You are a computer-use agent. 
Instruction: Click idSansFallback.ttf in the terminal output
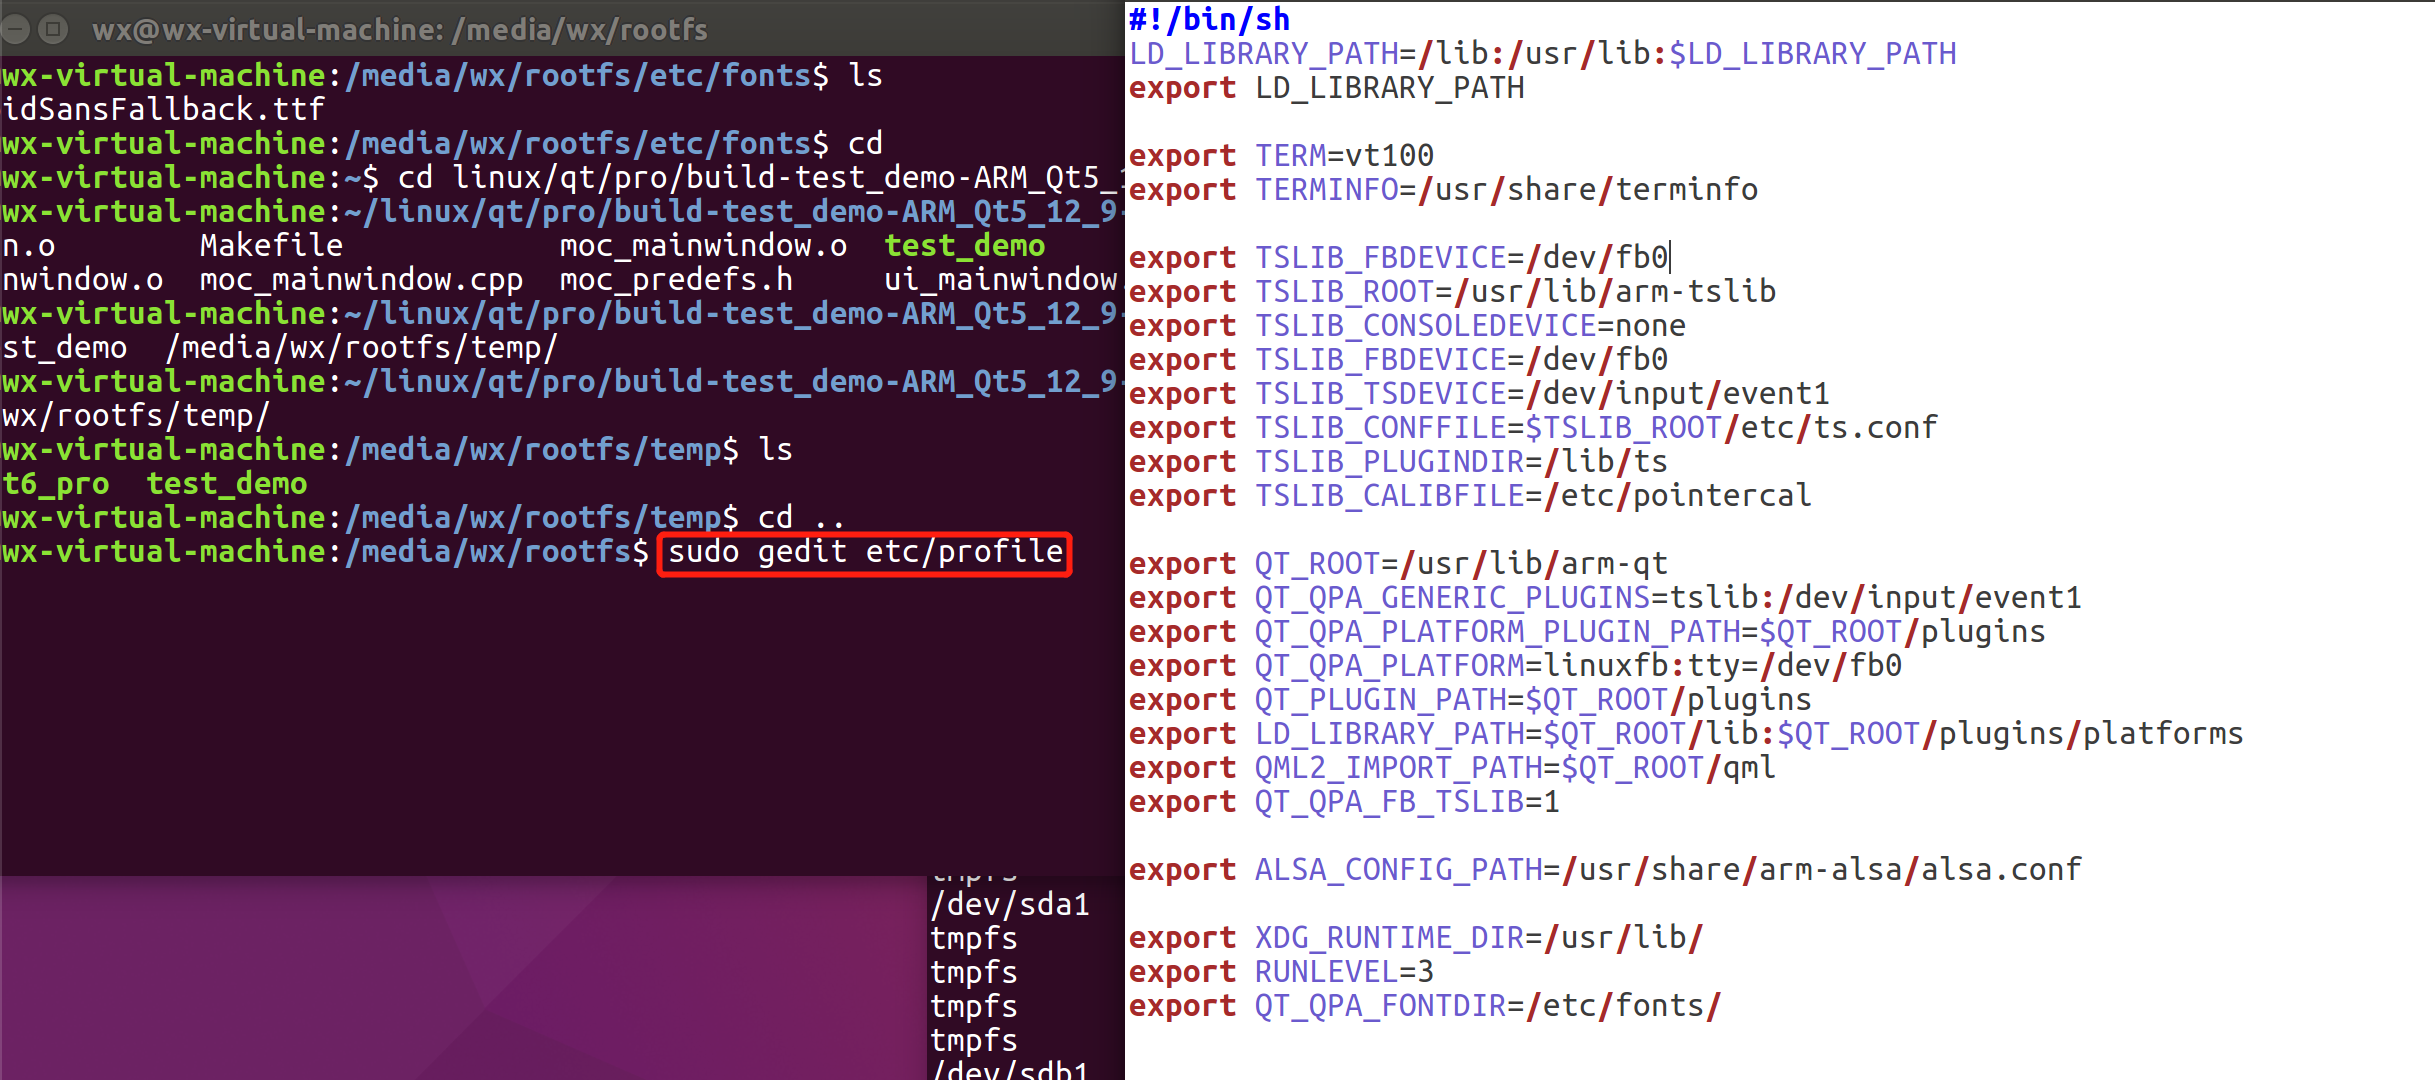(163, 109)
